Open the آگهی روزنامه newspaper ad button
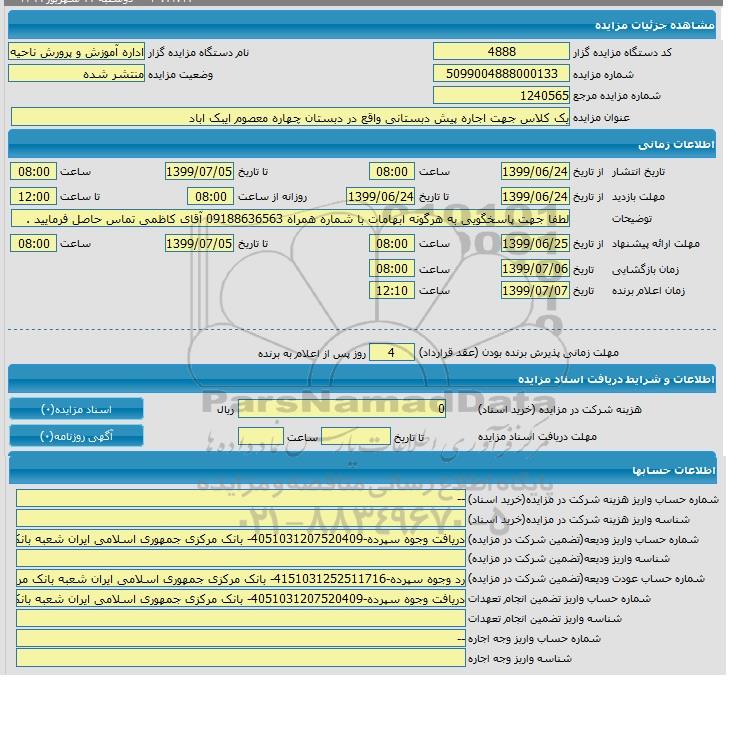Image resolution: width=756 pixels, height=736 pixels. click(76, 436)
